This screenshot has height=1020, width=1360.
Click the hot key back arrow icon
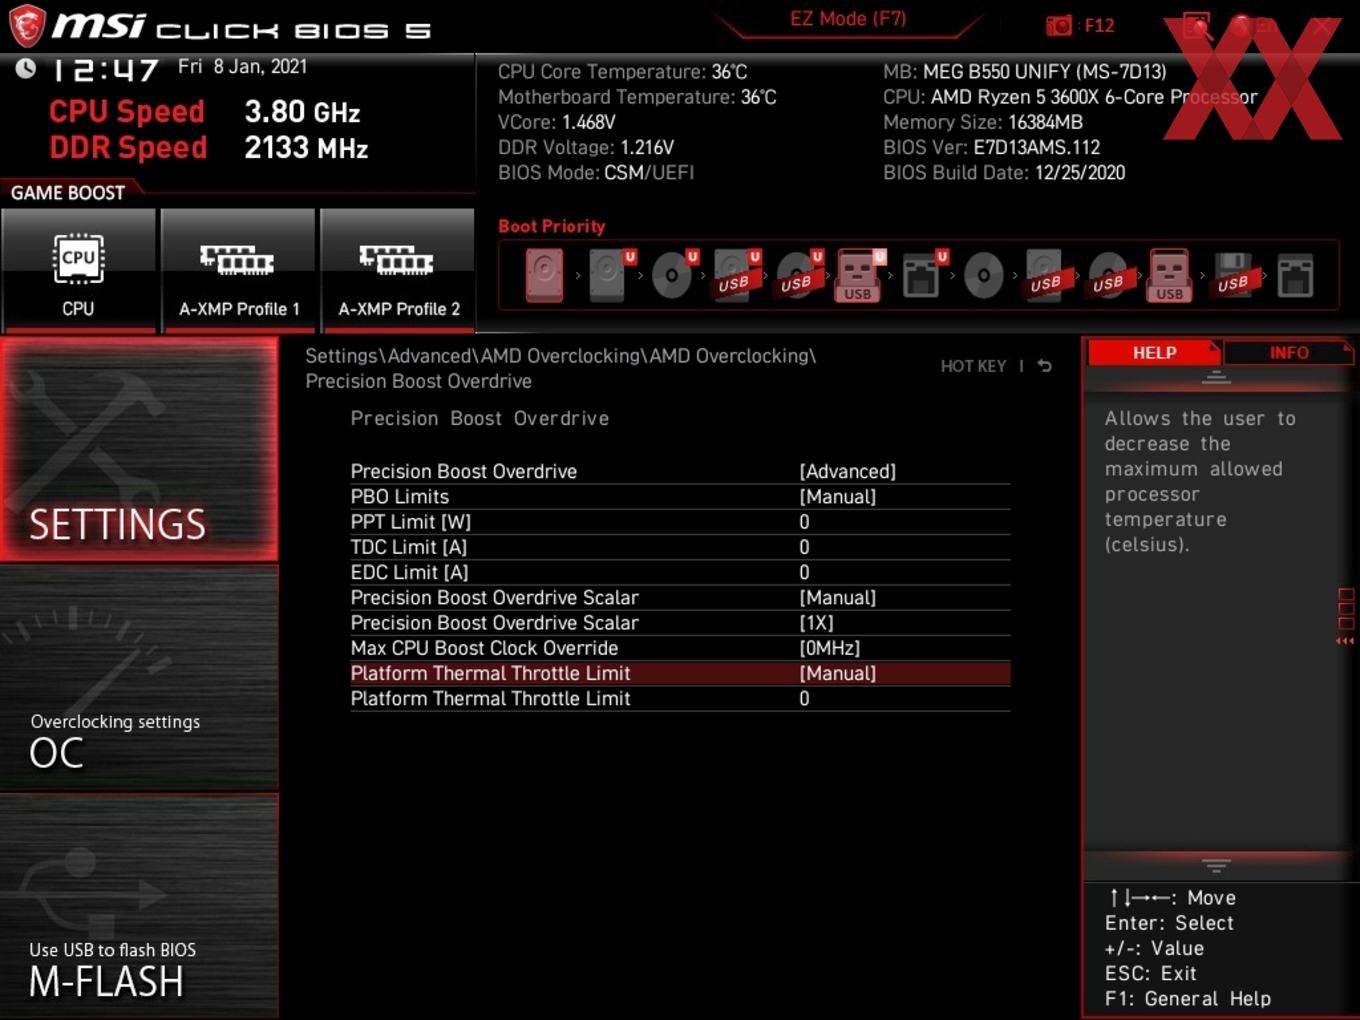1045,366
